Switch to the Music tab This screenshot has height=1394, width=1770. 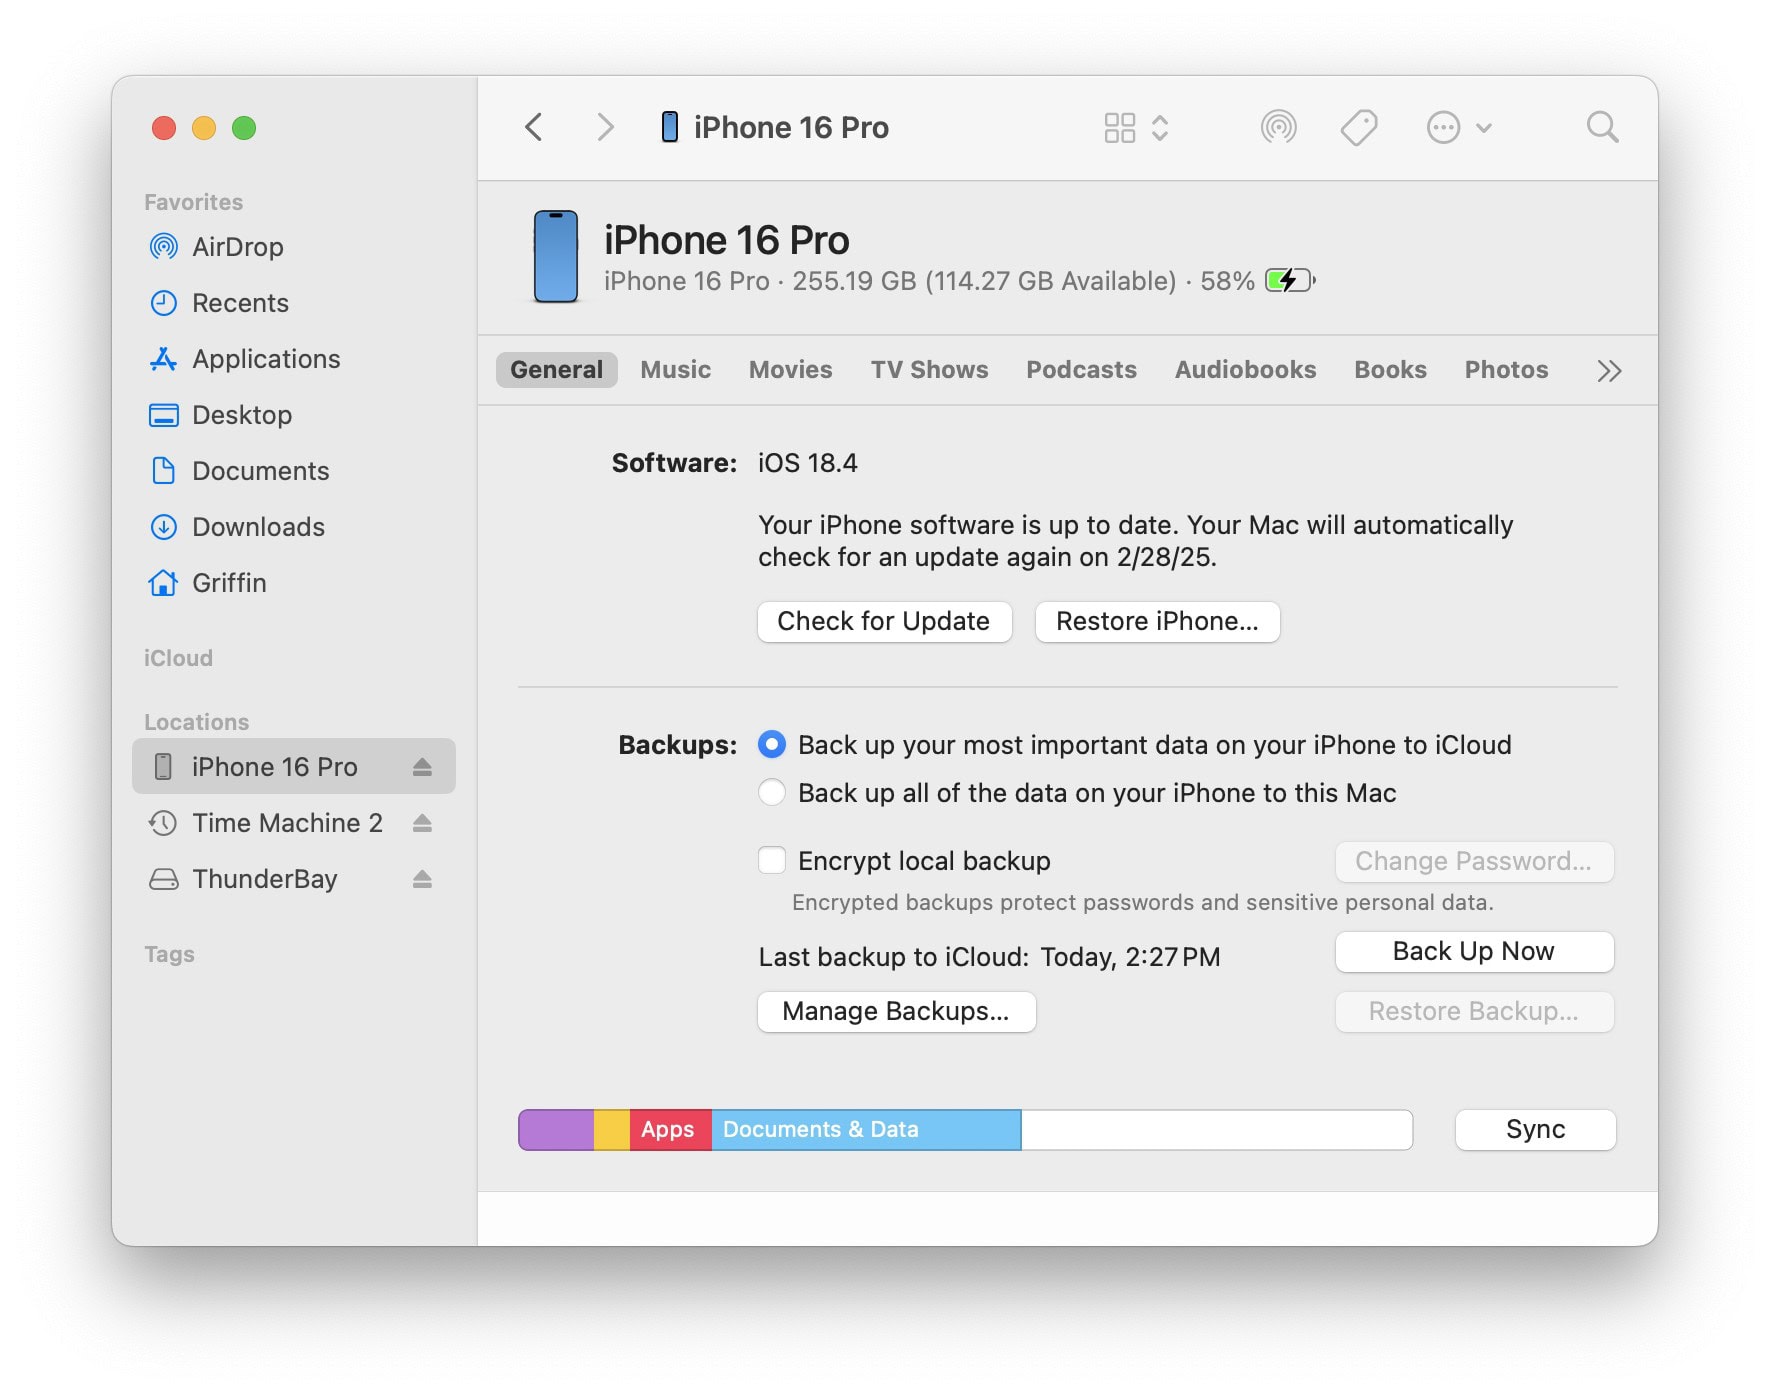pos(675,370)
